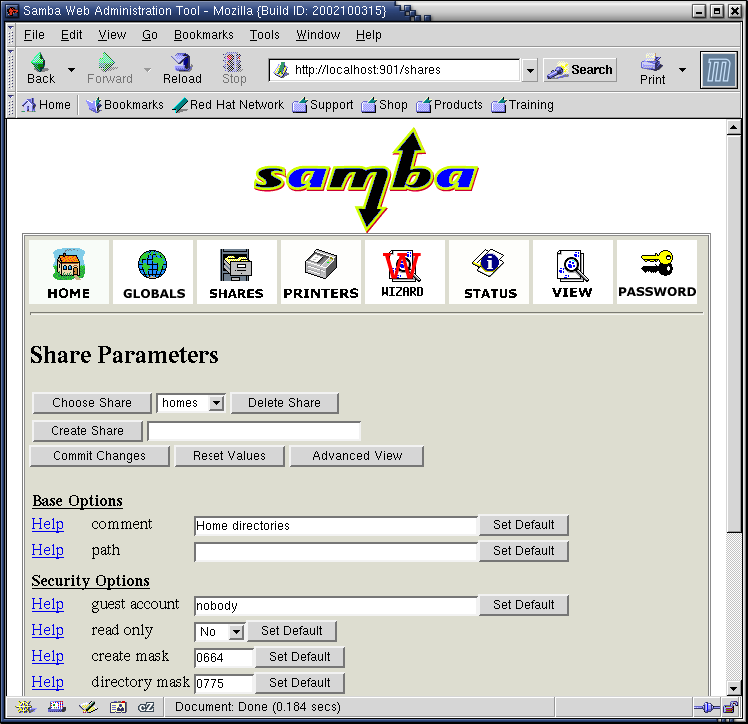Image resolution: width=748 pixels, height=724 pixels.
Task: Open the PRINTERS icon
Action: (x=321, y=272)
